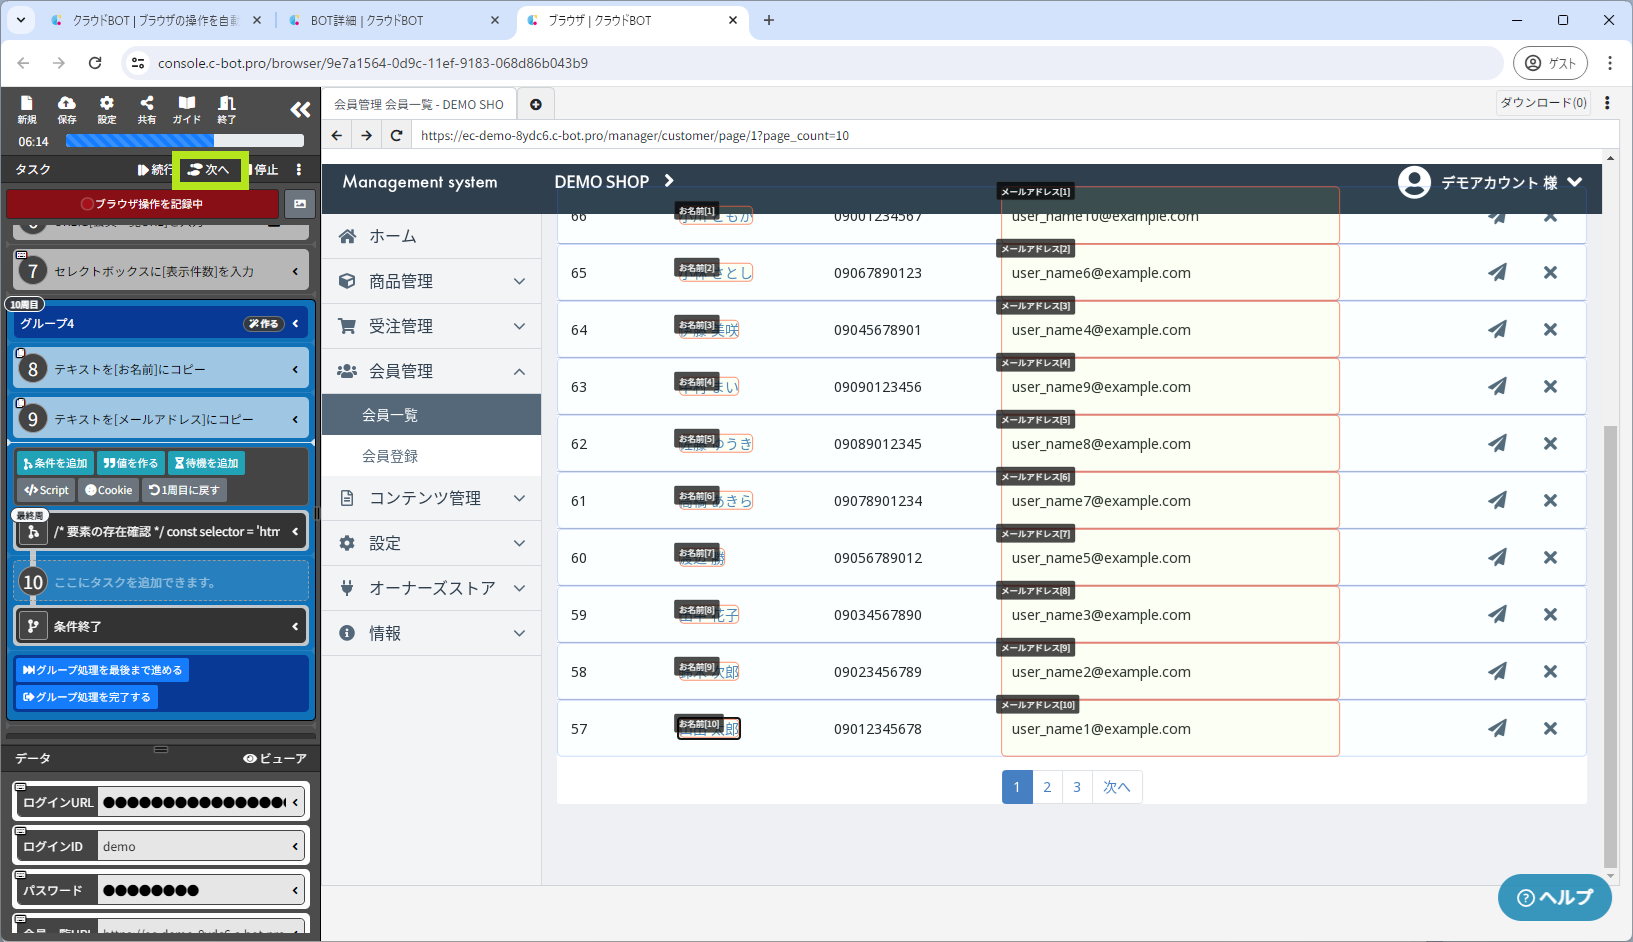Go back in the virtual browser
Viewport: 1633px width, 942px height.
pyautogui.click(x=337, y=136)
